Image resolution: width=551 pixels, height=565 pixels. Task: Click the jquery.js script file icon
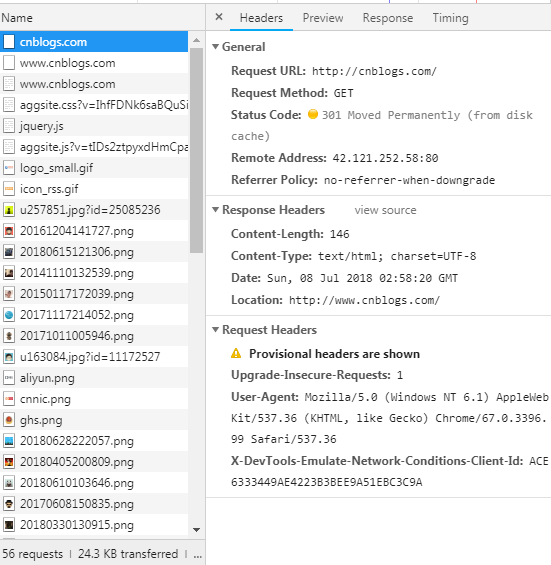click(9, 126)
